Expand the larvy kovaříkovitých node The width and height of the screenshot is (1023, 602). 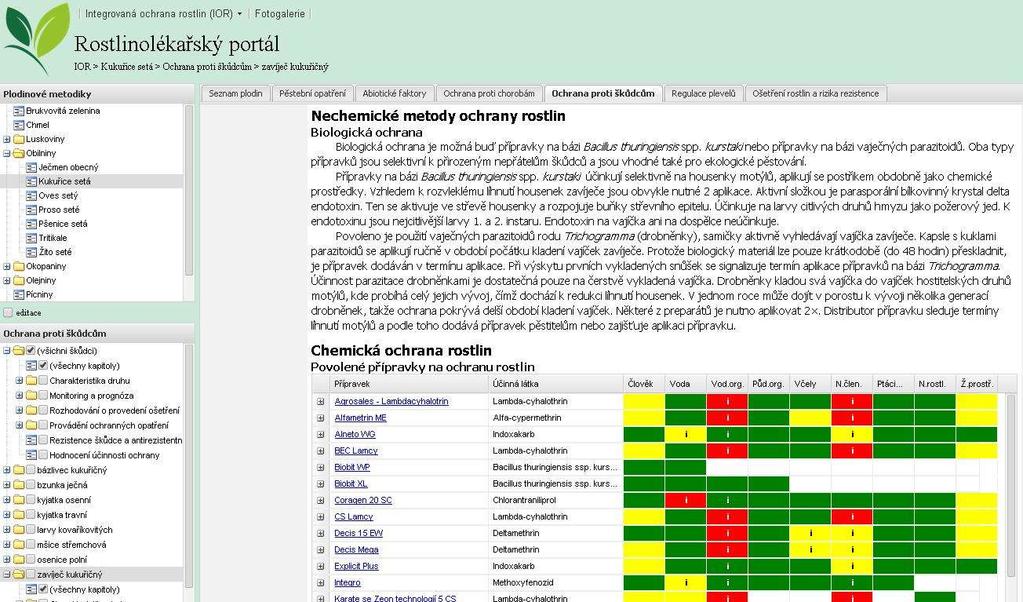click(7, 530)
